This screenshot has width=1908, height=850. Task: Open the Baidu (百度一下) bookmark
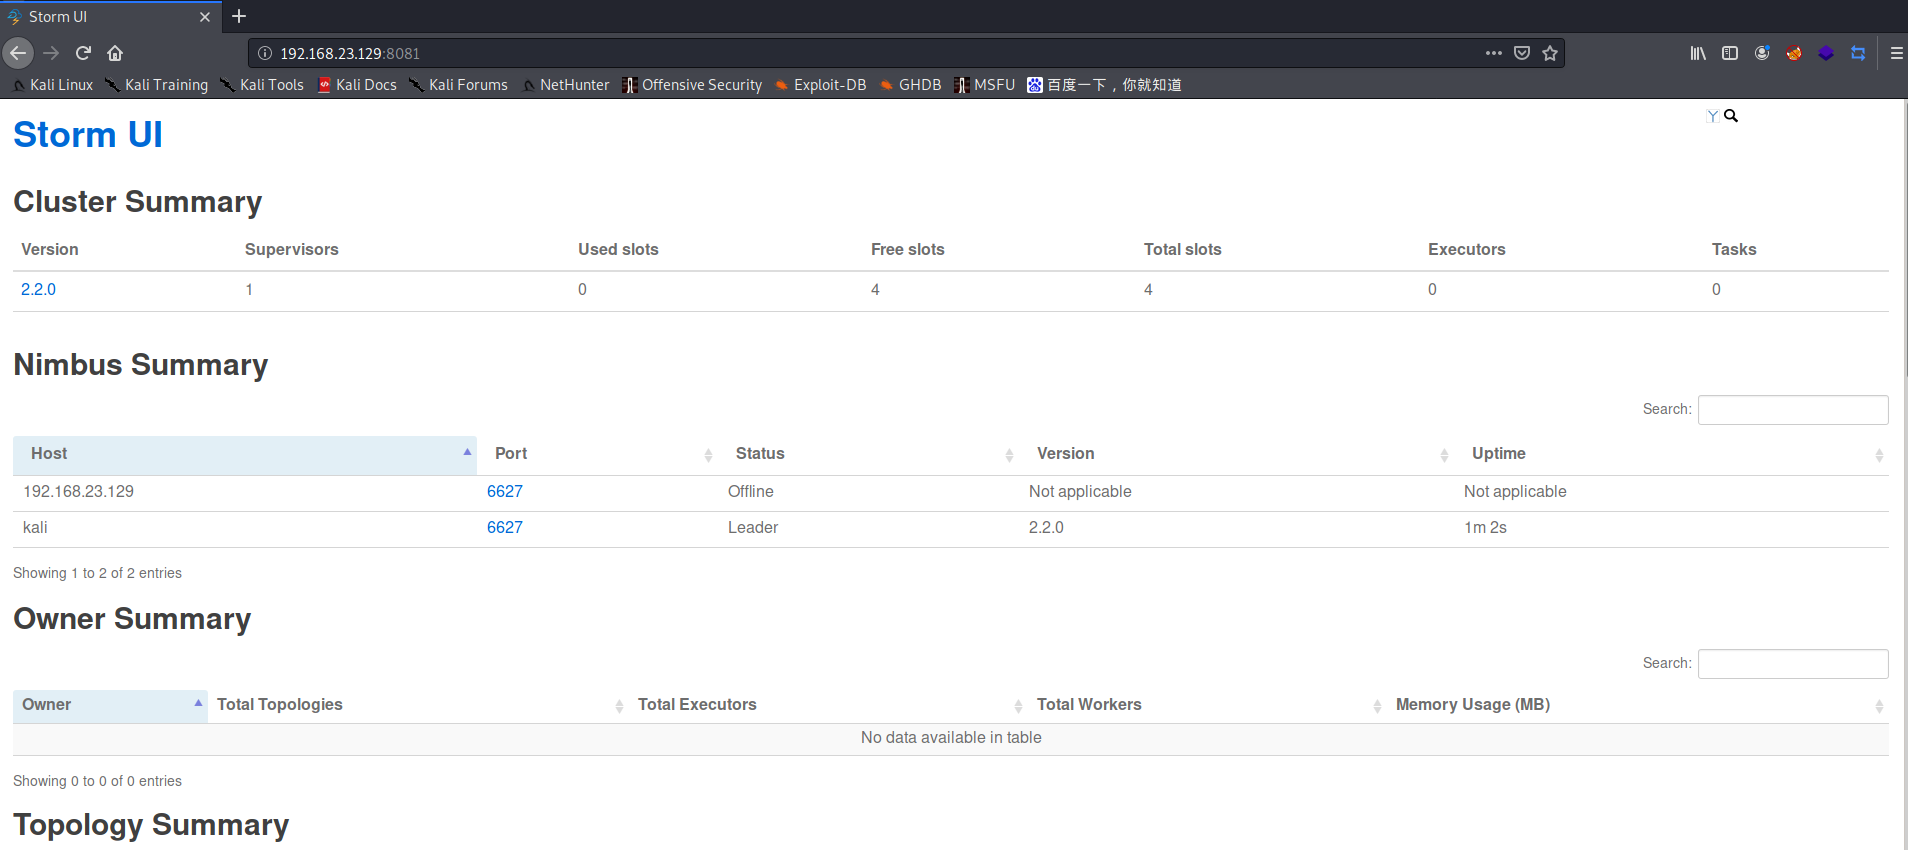(x=1105, y=85)
